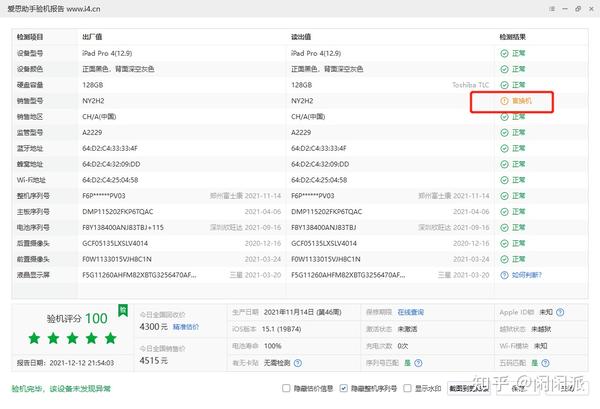
Task: Click the check icon in 蜂窝地址 row
Action: click(504, 164)
